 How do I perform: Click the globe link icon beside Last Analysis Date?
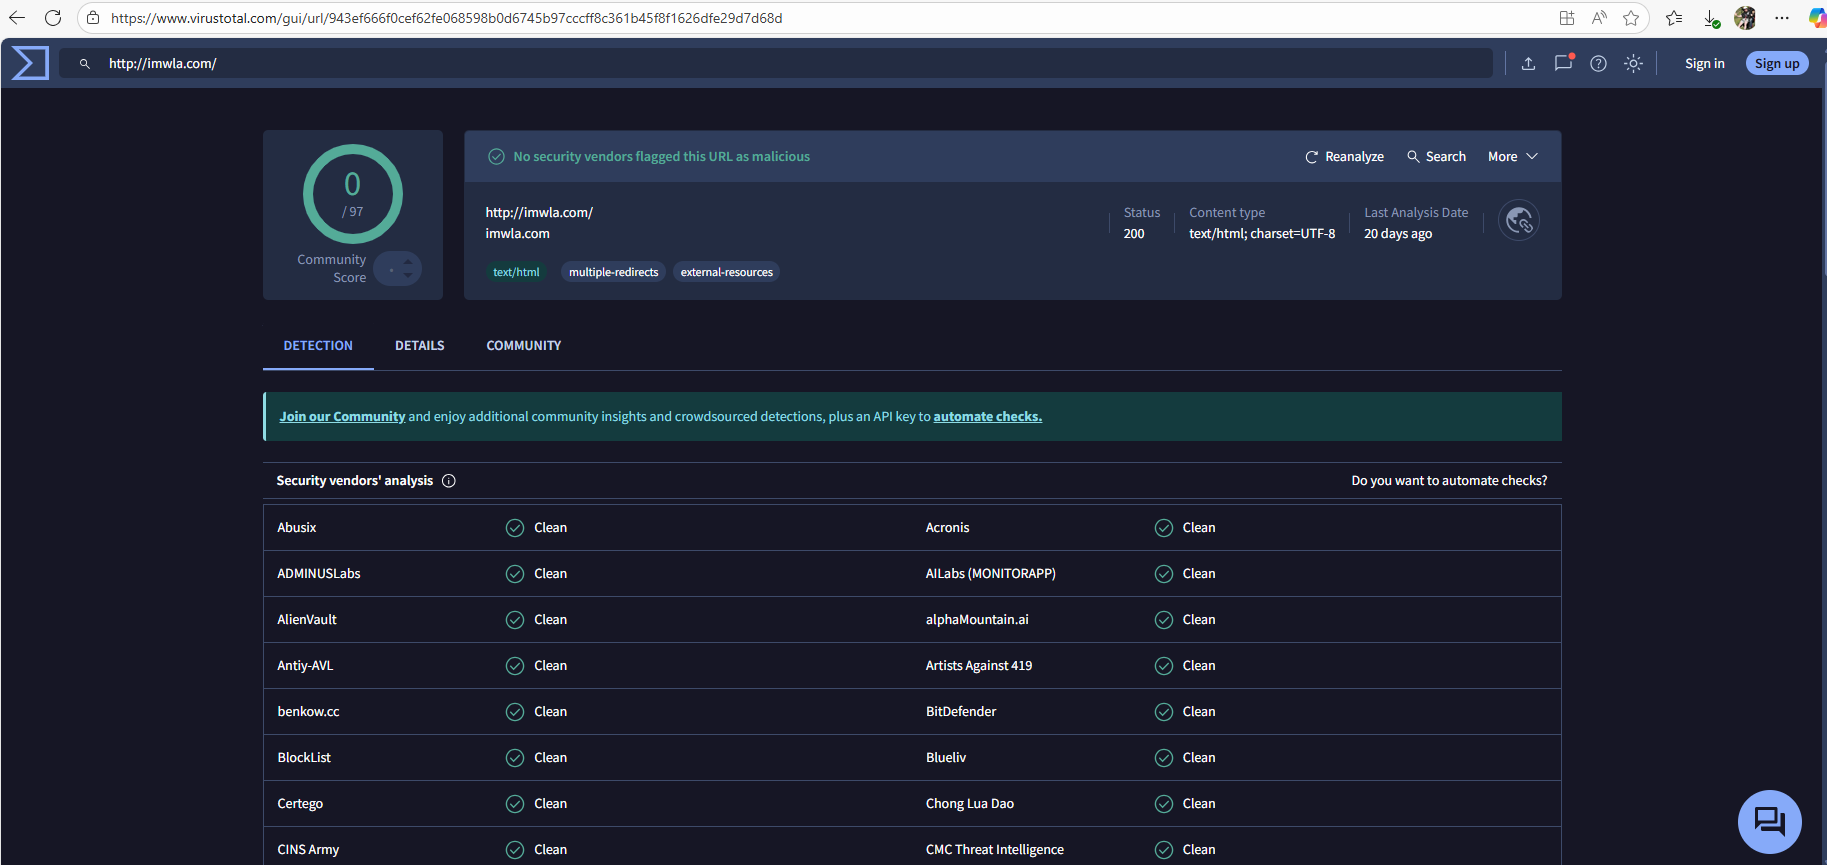[1519, 220]
